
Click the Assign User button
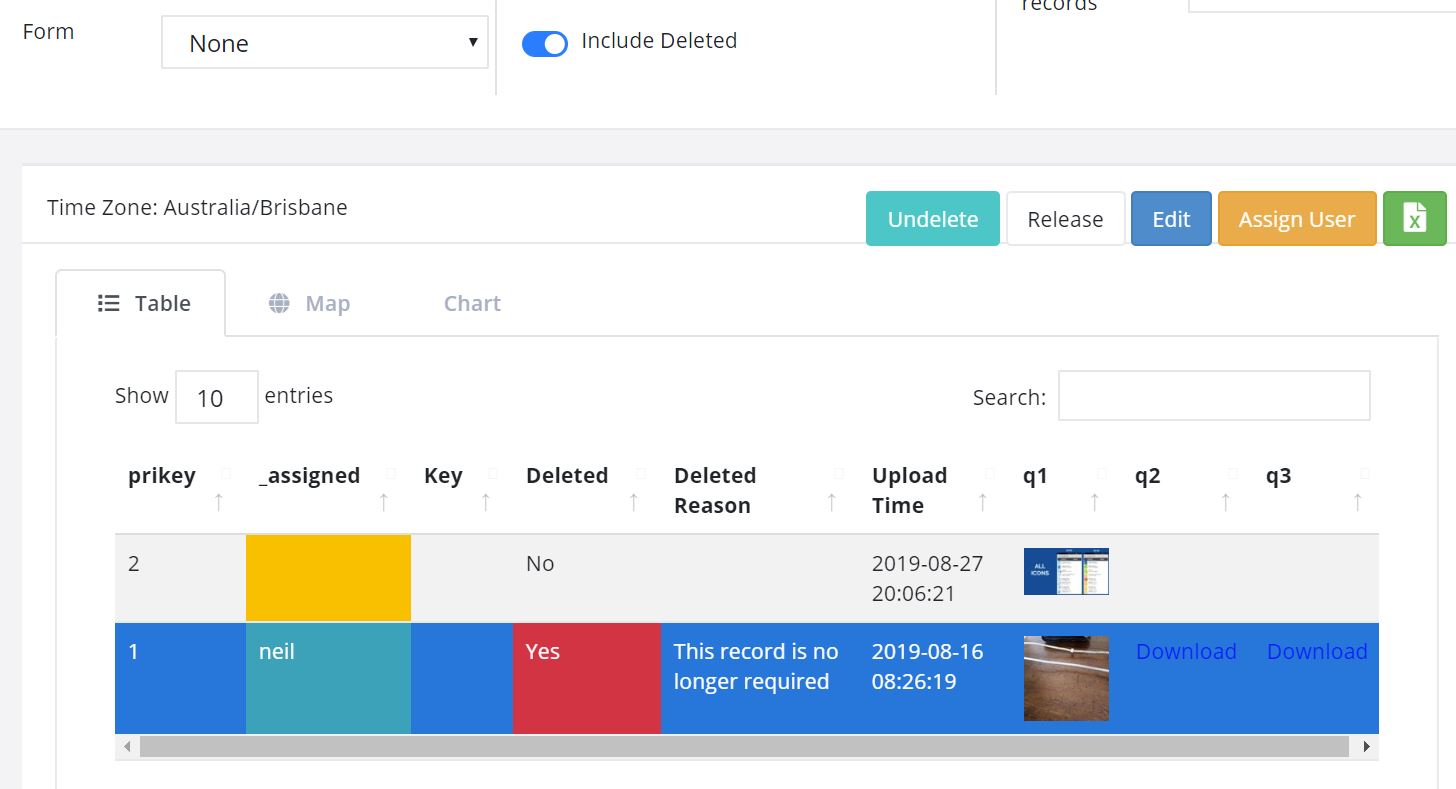[x=1296, y=219]
